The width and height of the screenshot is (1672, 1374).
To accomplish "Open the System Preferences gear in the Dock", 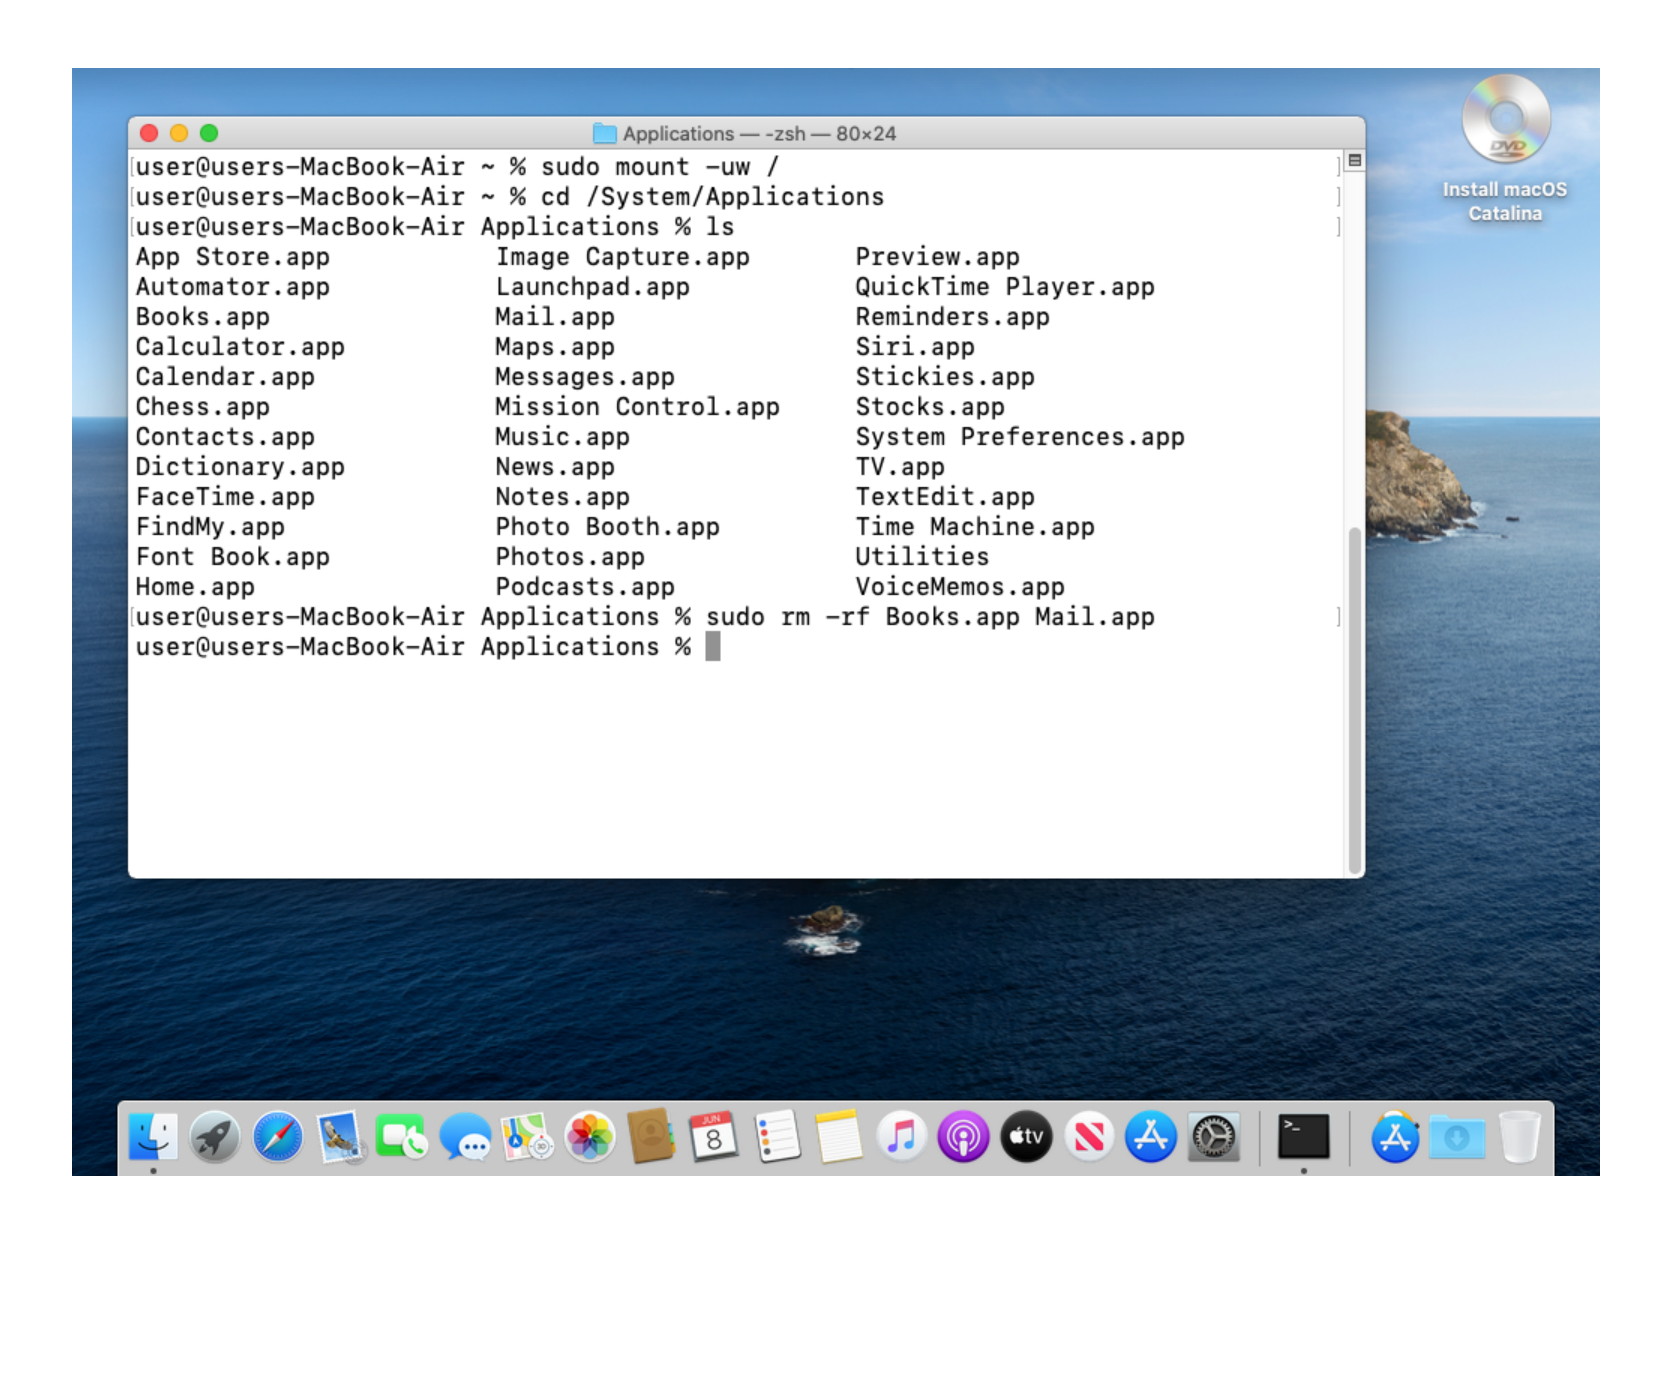I will click(x=1214, y=1137).
